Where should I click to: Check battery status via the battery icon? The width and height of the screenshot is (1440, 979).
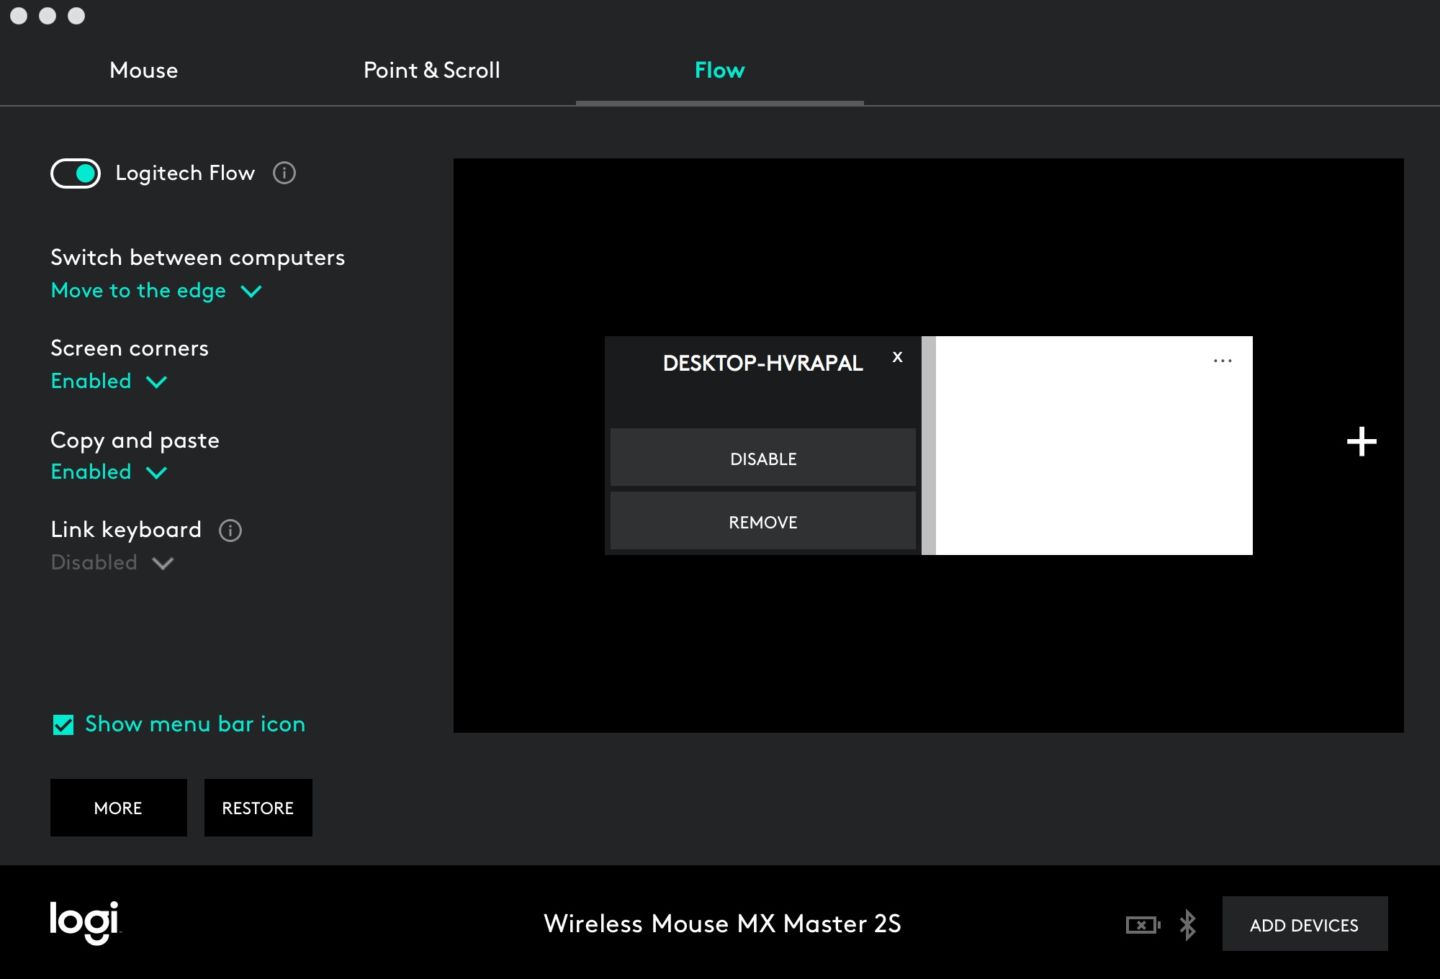(1142, 924)
